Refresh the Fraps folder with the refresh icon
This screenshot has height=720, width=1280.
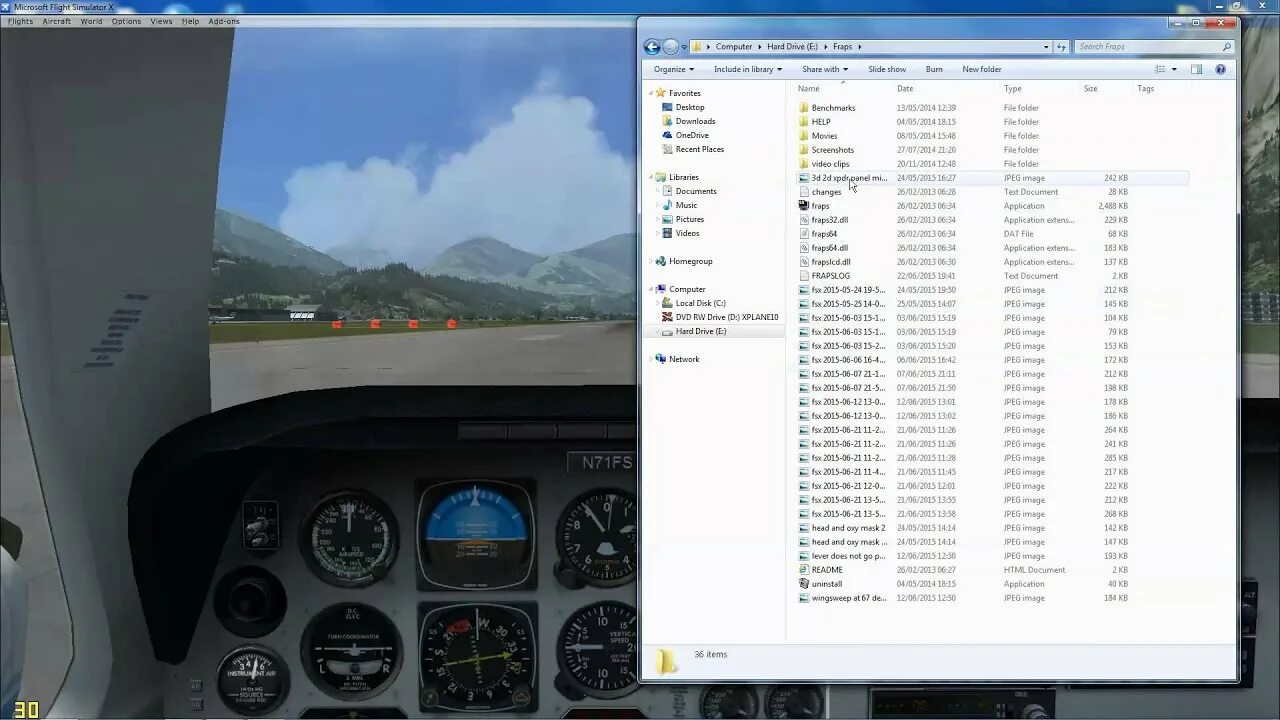pos(1061,46)
